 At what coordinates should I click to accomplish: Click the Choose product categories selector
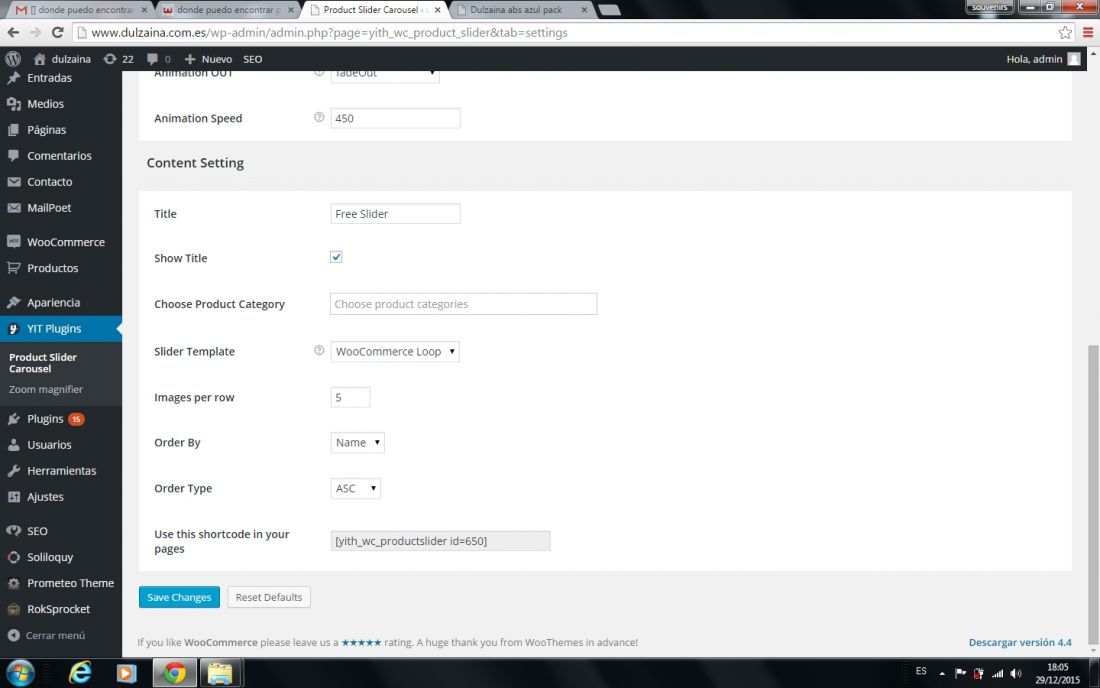point(464,304)
